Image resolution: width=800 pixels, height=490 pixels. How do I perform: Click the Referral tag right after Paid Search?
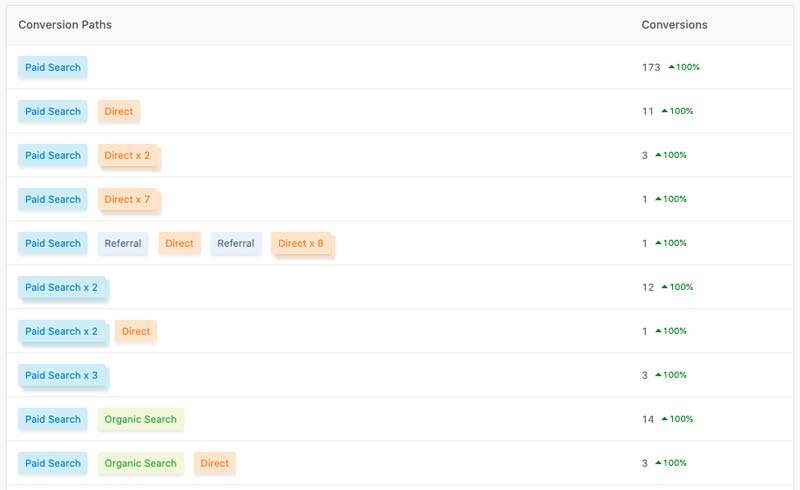(x=124, y=244)
